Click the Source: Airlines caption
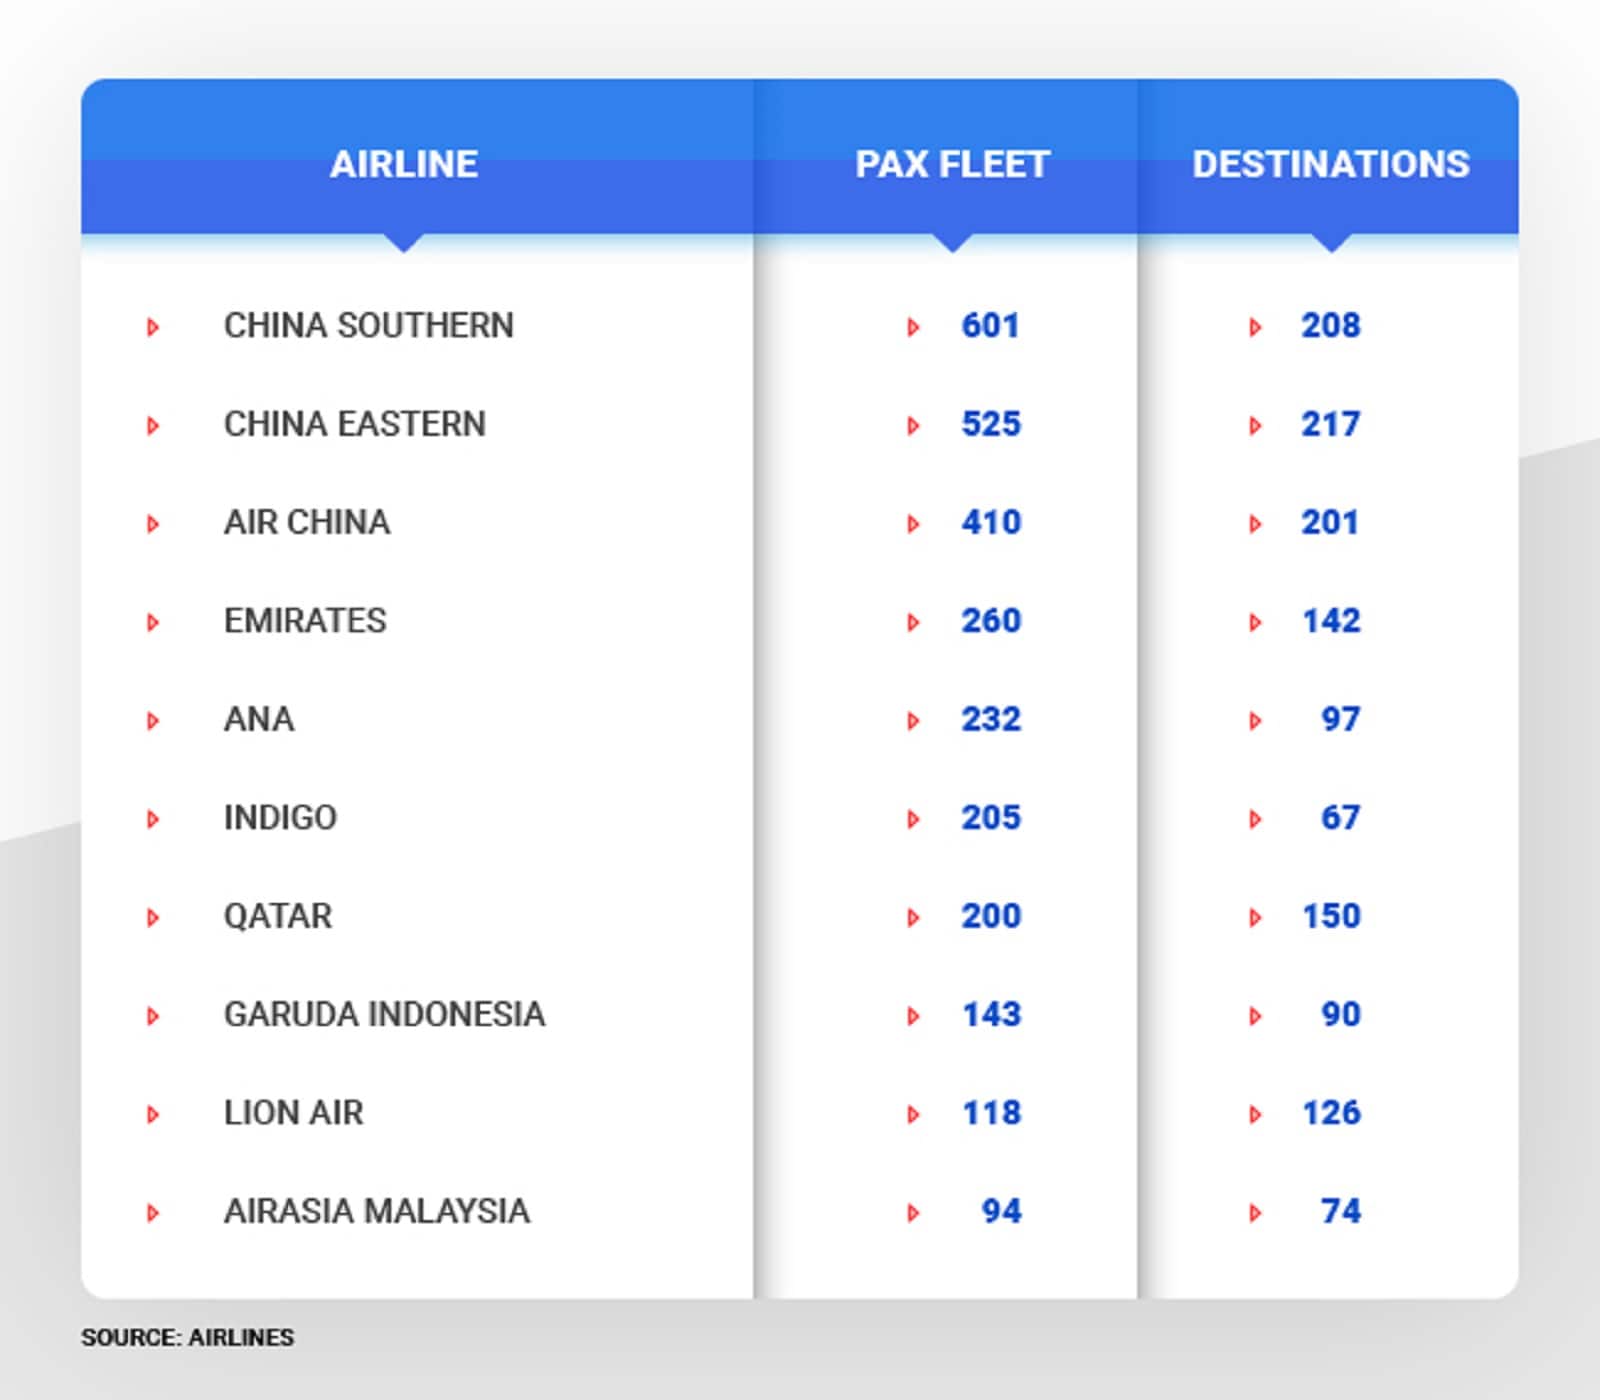This screenshot has width=1600, height=1400. point(187,1338)
